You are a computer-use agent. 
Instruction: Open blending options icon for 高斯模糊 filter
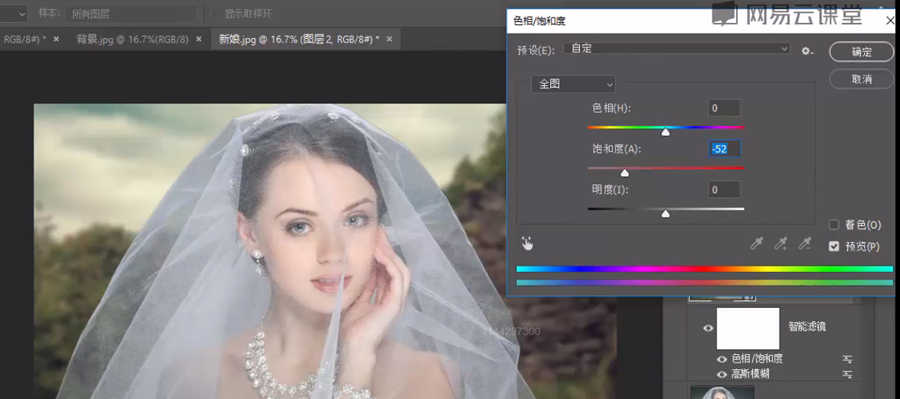pos(847,374)
